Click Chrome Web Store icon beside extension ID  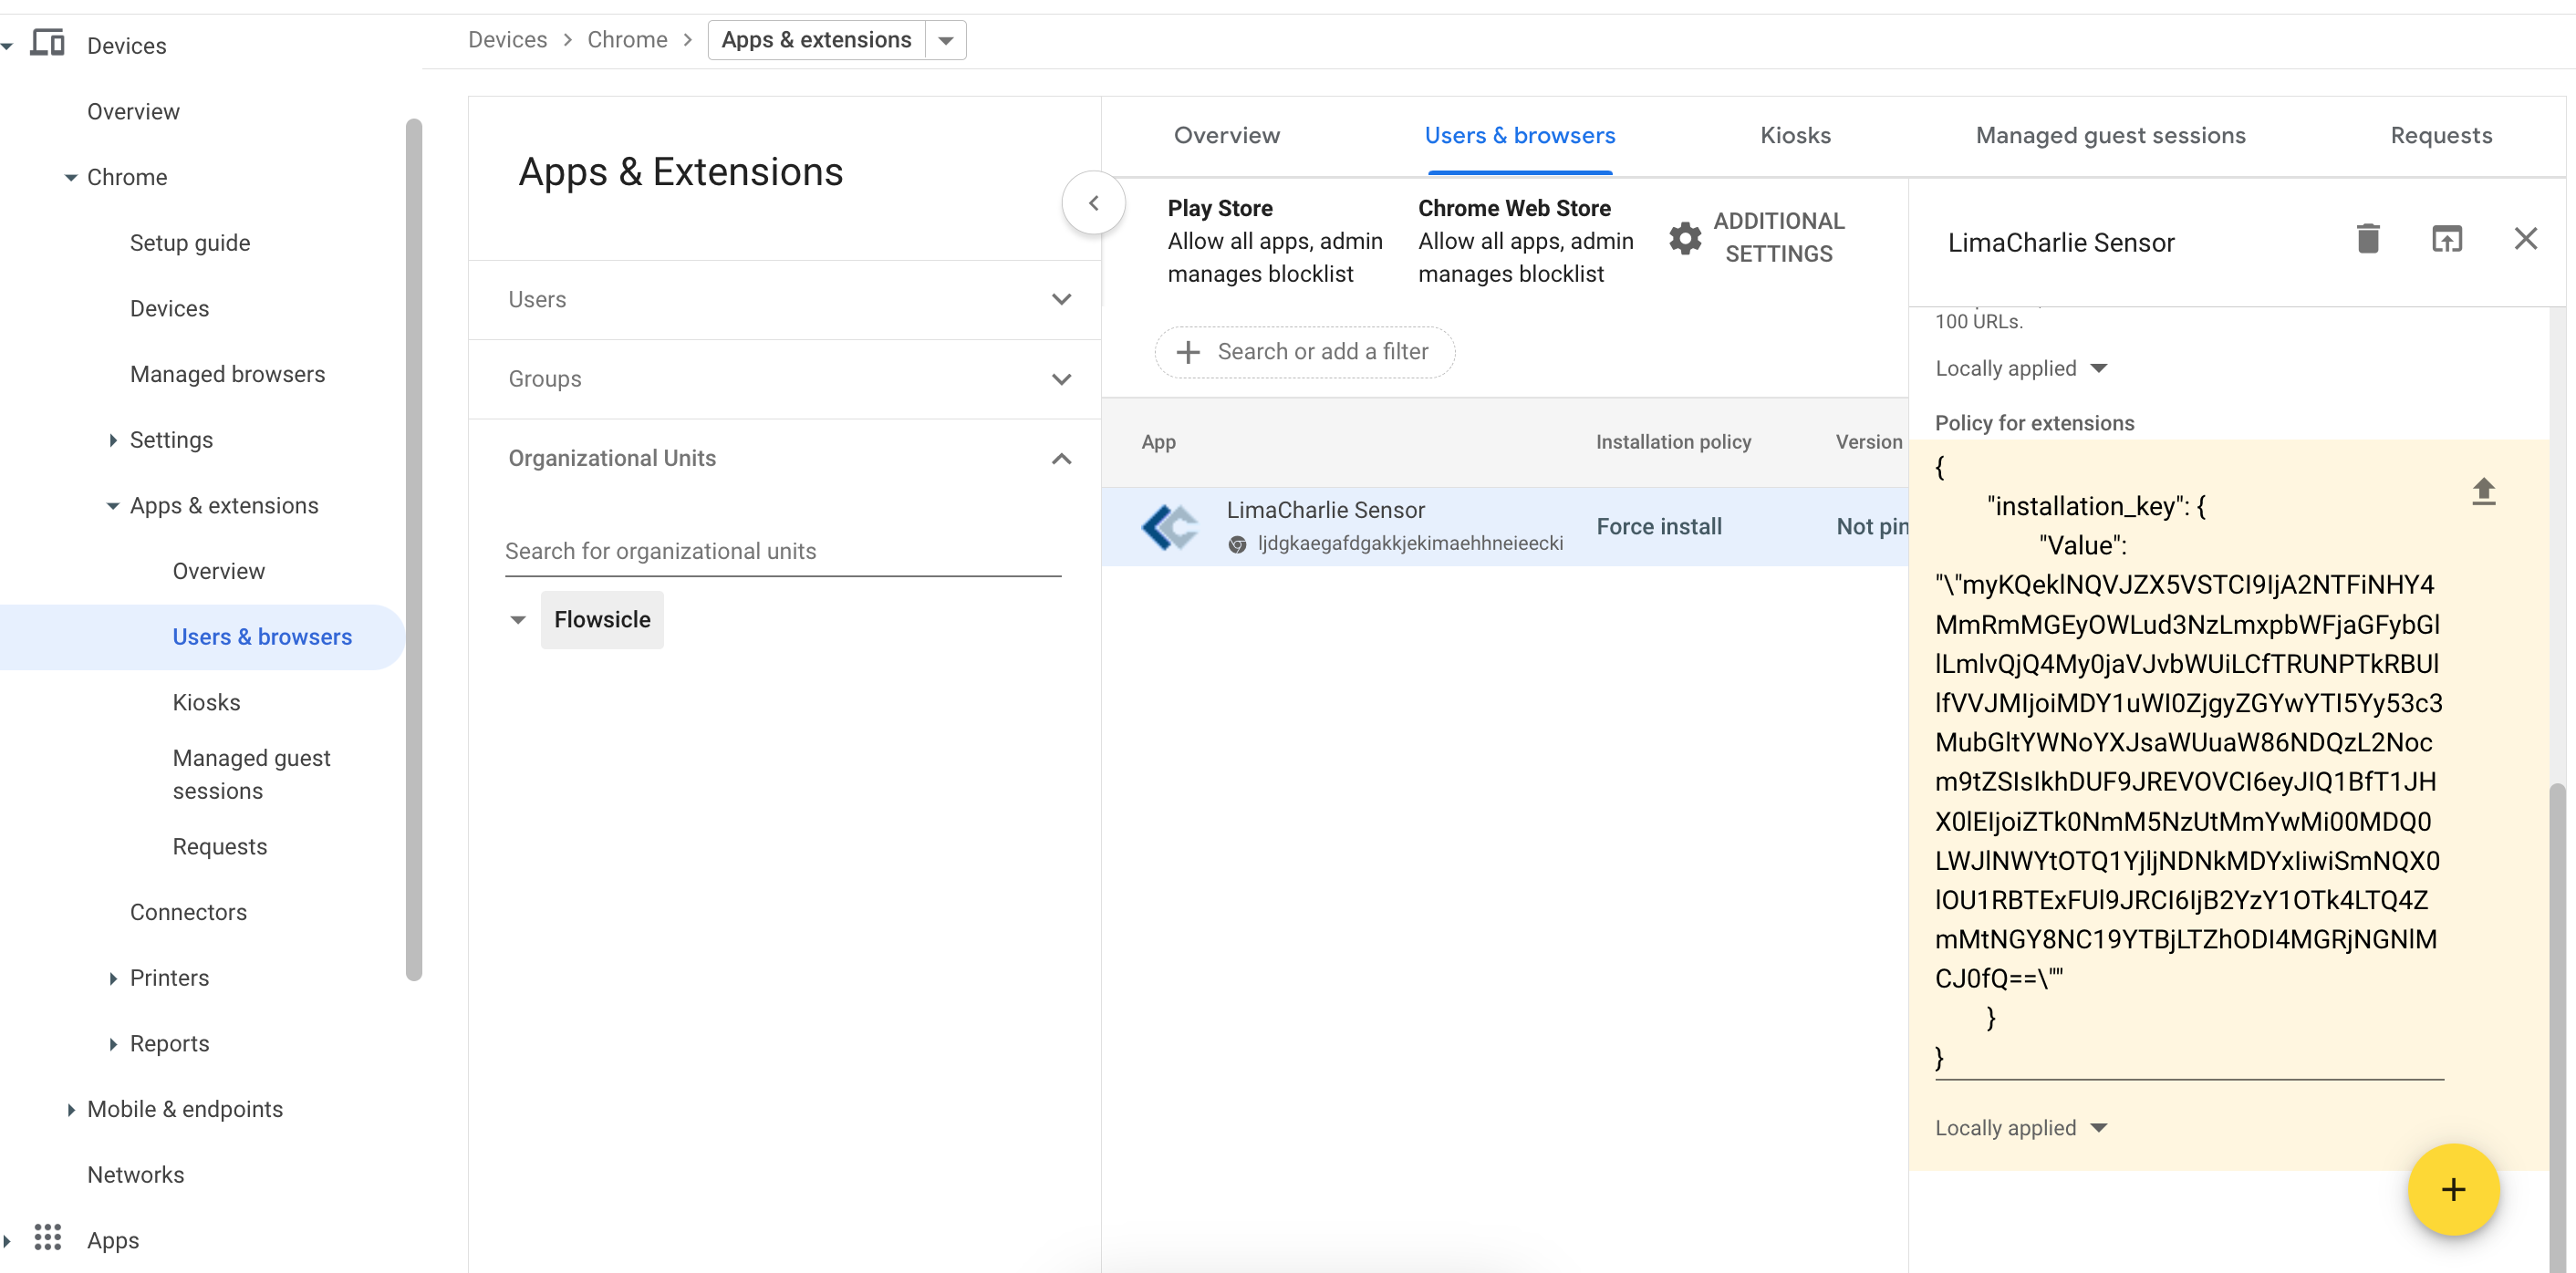click(1237, 544)
